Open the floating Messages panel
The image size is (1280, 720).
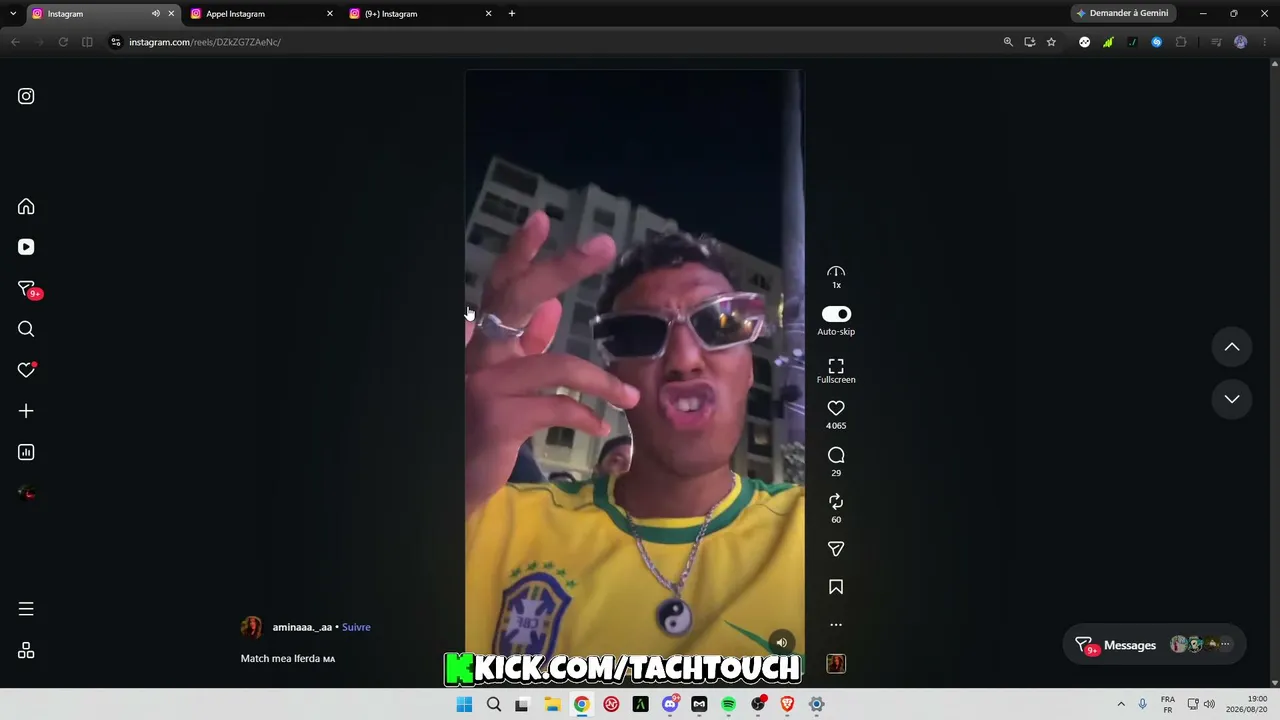point(1155,645)
